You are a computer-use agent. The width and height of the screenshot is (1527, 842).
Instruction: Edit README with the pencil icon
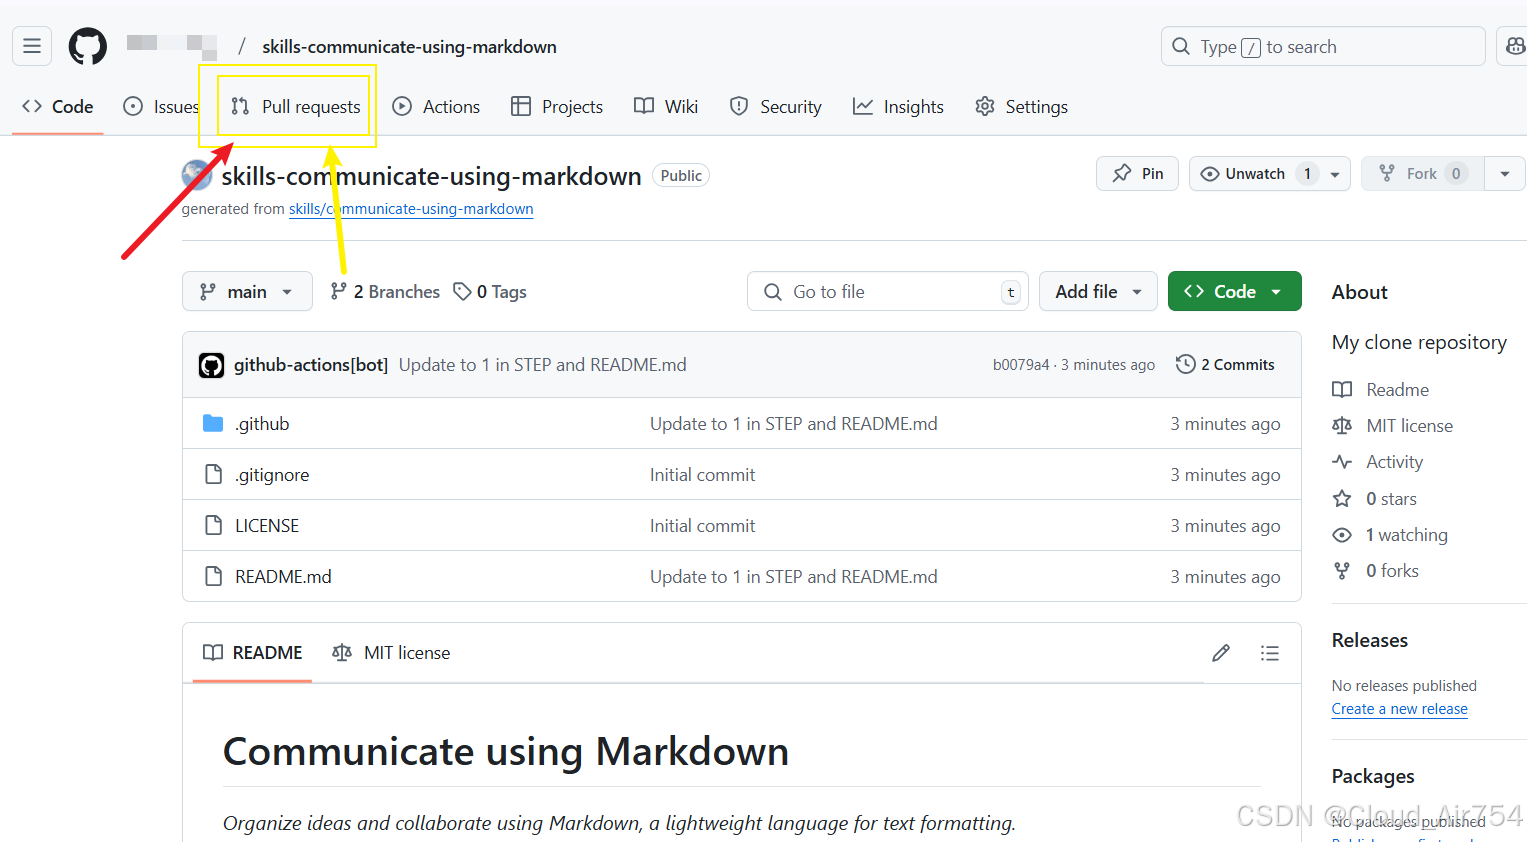[1221, 653]
